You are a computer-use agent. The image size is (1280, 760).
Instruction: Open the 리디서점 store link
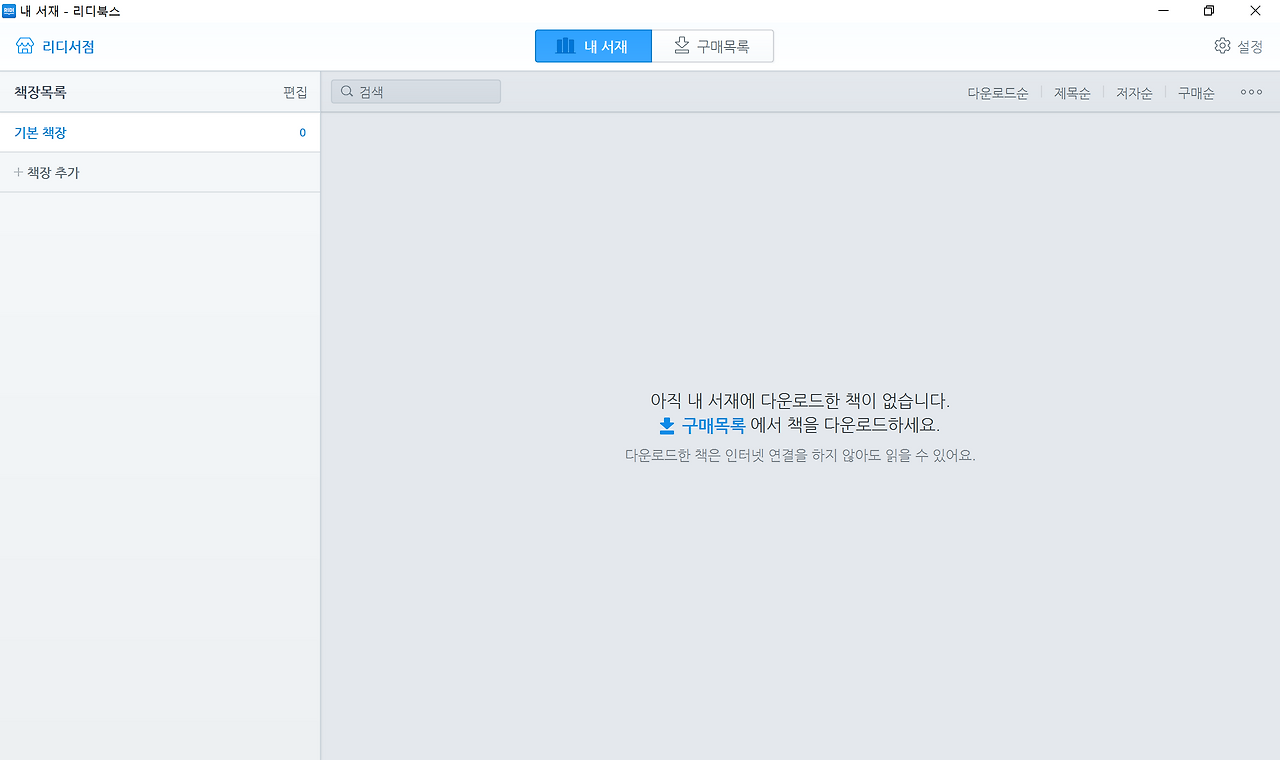[55, 46]
